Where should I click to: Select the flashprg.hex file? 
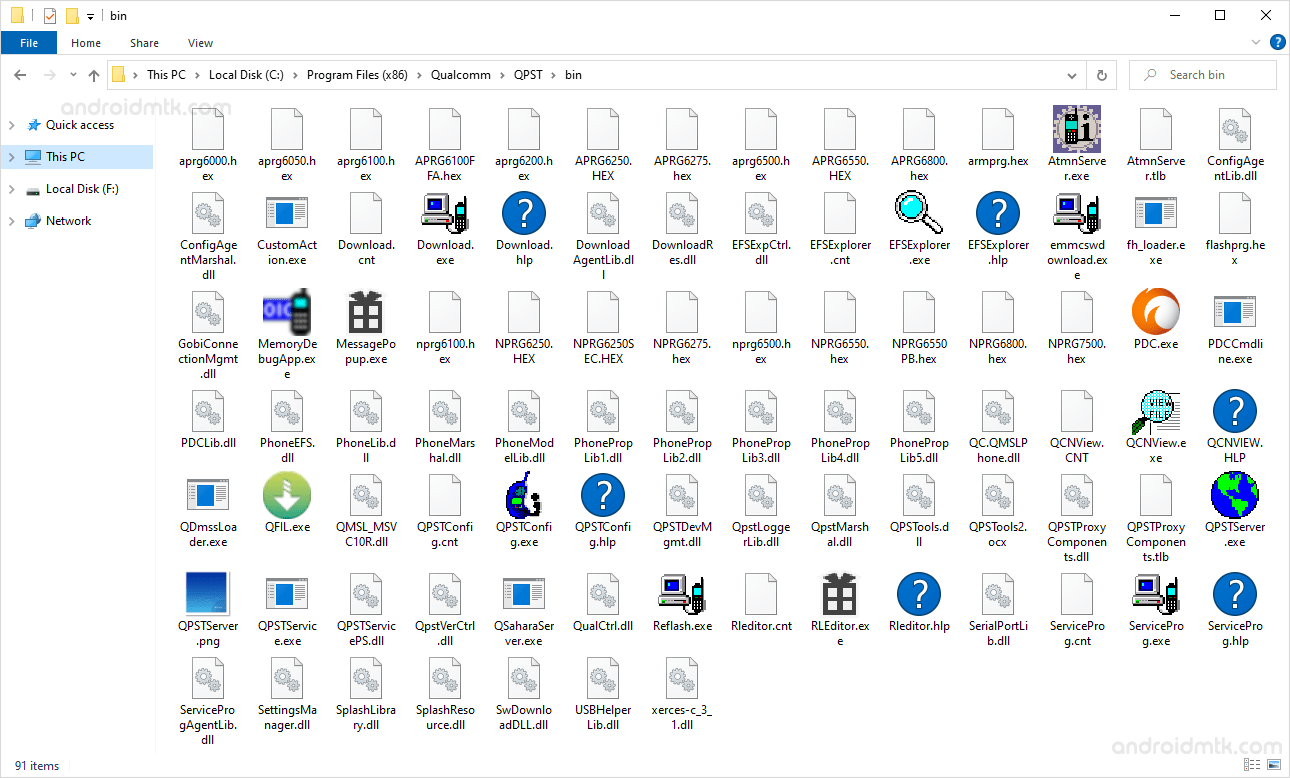[x=1235, y=213]
